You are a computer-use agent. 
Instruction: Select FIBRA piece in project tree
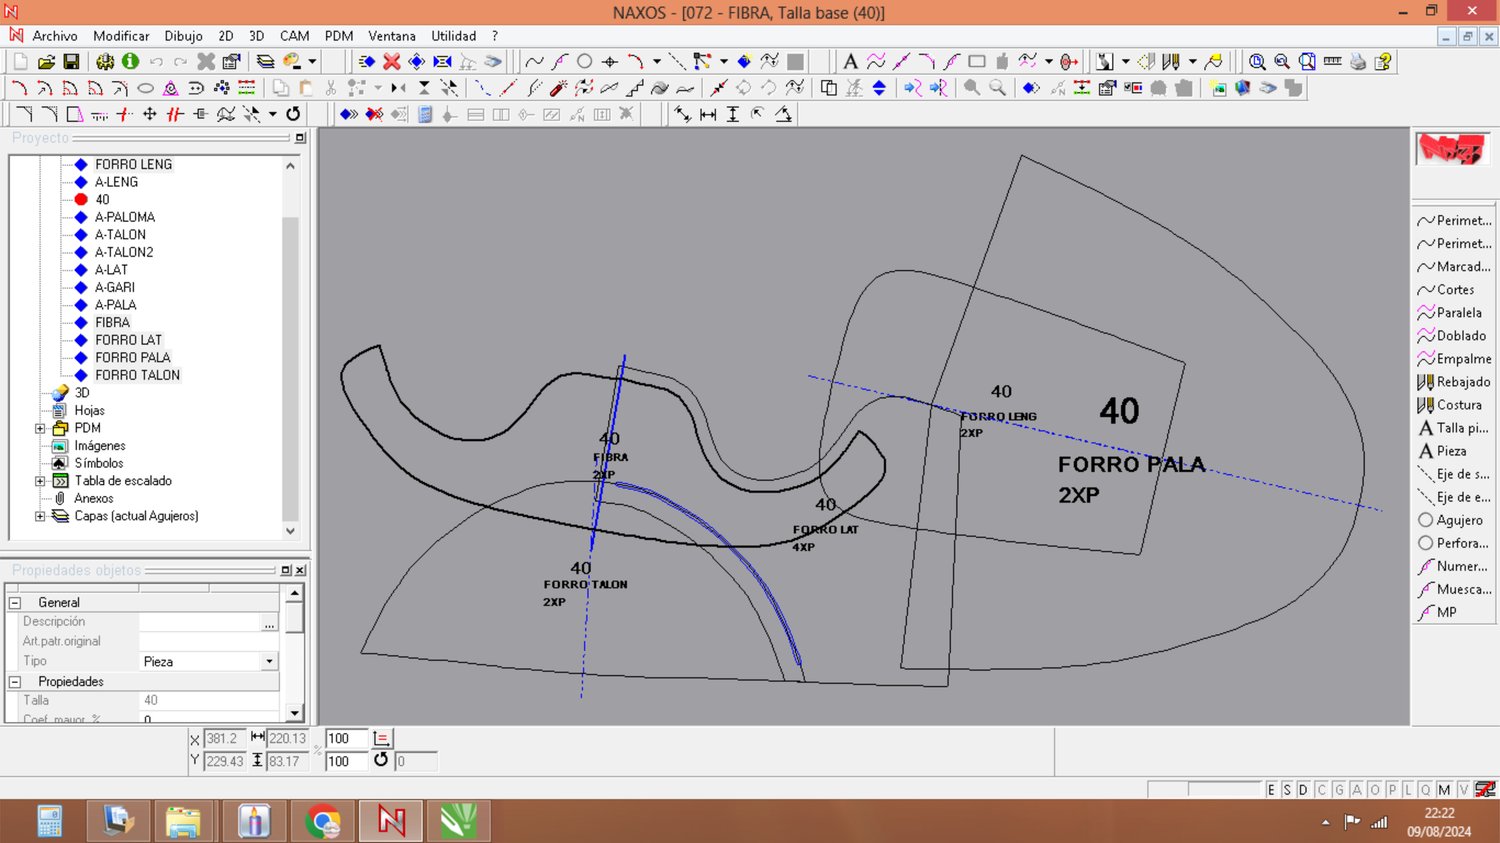coord(112,322)
